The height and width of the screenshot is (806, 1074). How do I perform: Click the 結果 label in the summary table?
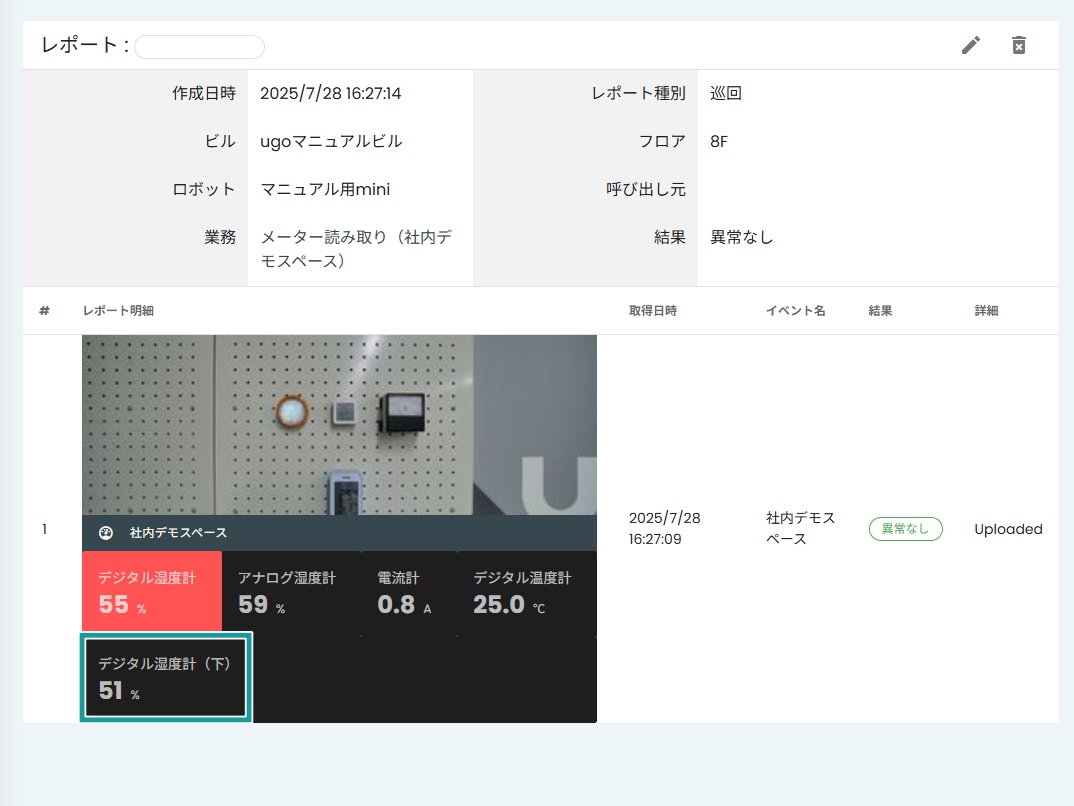pyautogui.click(x=670, y=237)
